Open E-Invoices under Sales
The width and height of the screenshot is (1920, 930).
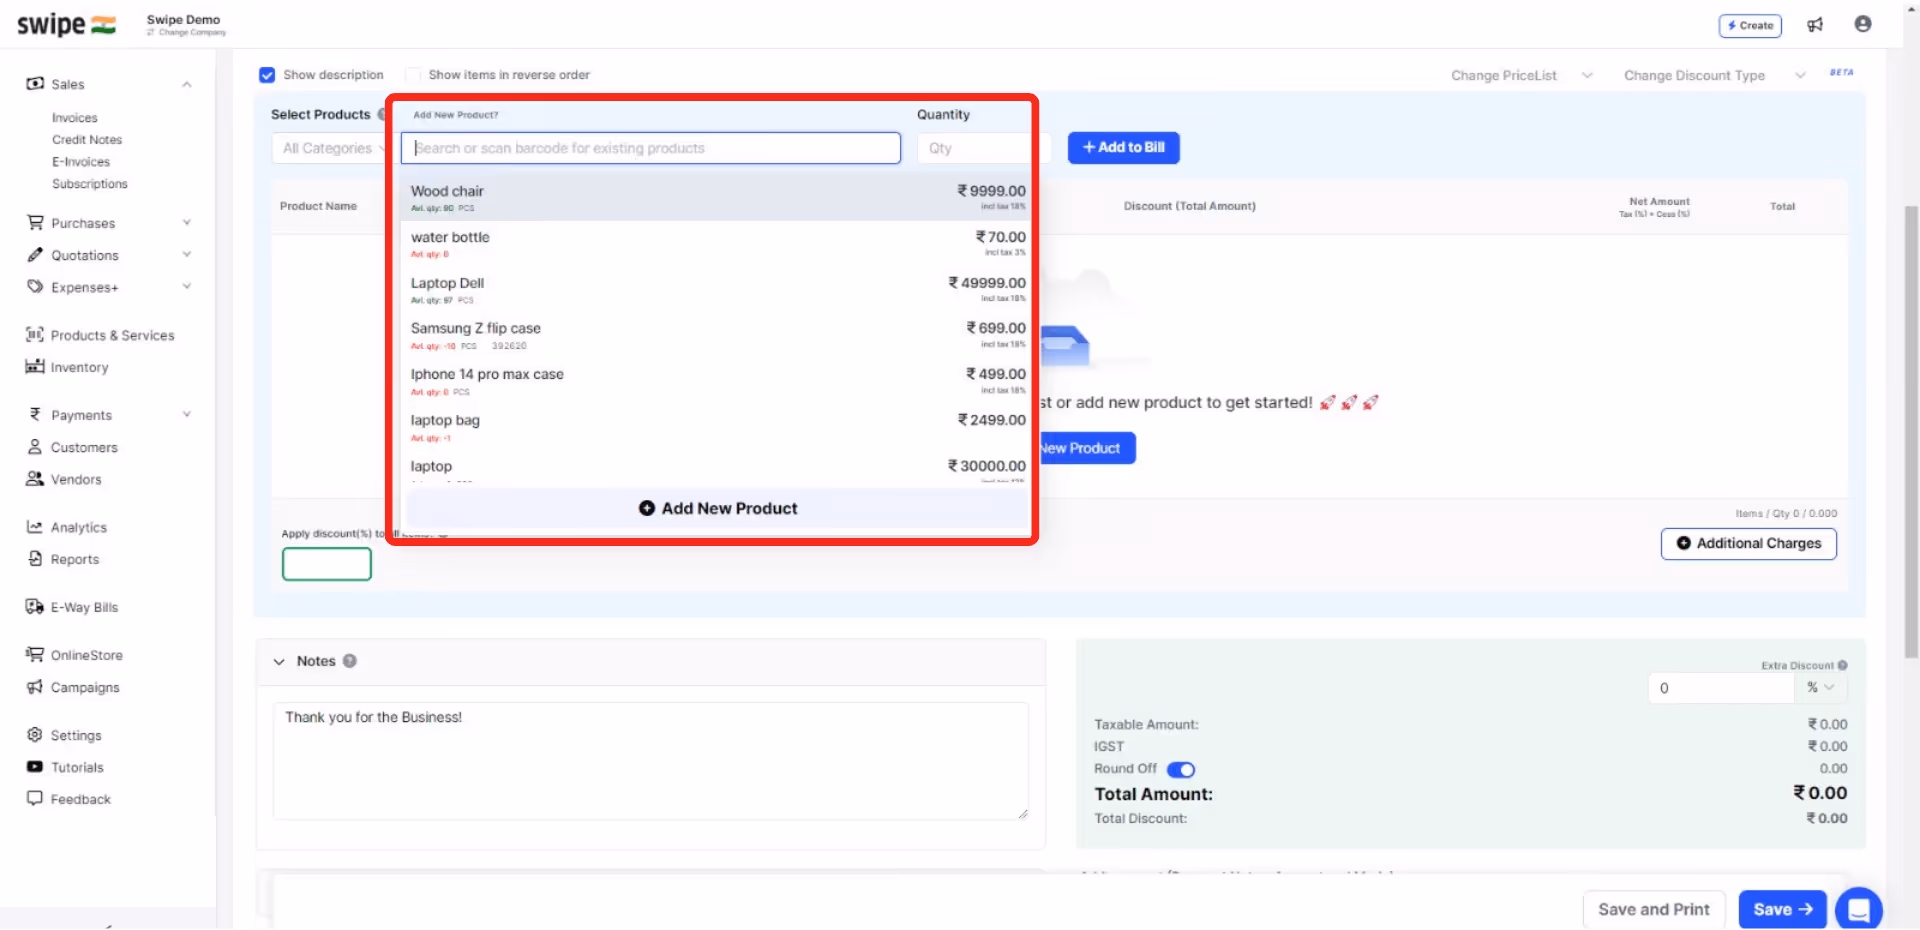pos(81,162)
